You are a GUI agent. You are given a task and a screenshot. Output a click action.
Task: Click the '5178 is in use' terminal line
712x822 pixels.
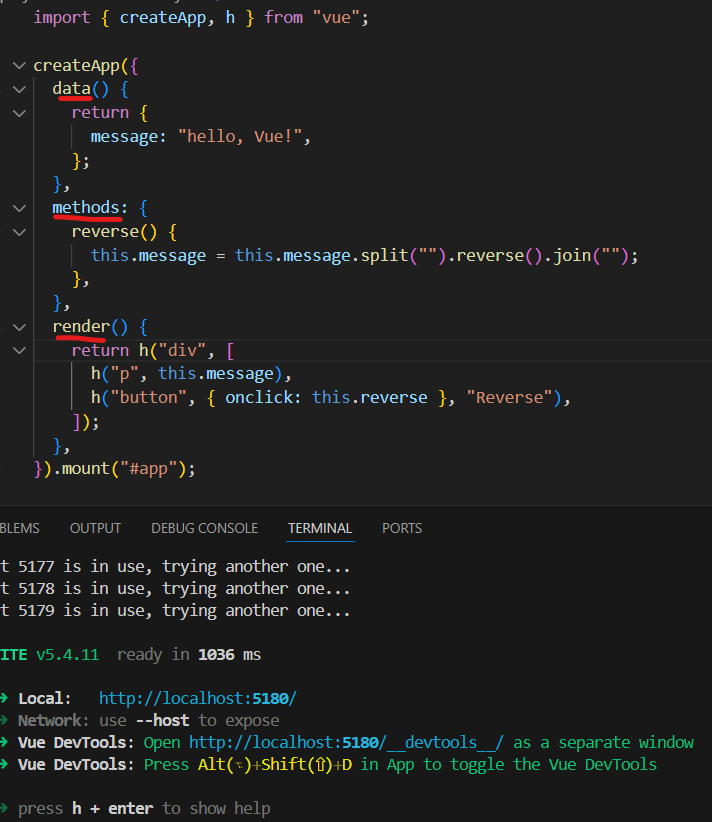[x=175, y=589]
